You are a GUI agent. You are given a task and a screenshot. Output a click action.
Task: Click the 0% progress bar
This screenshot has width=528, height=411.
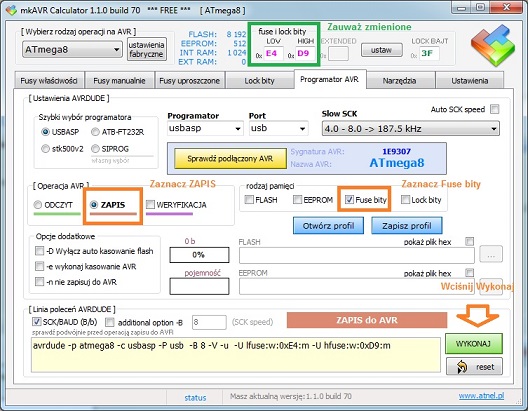(x=199, y=255)
